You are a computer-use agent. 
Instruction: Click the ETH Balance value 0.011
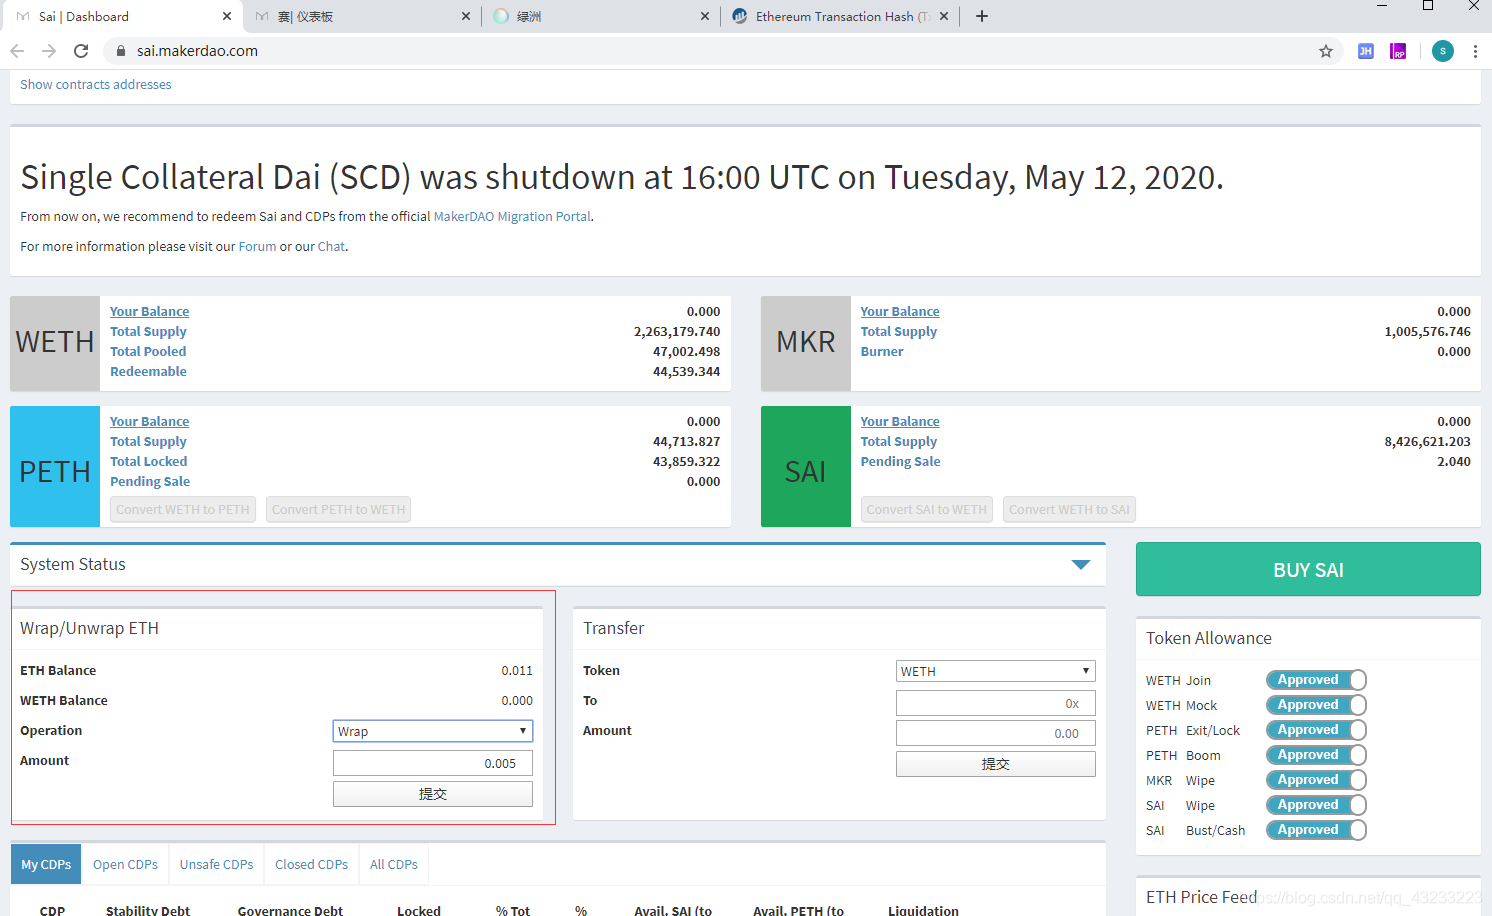point(517,671)
